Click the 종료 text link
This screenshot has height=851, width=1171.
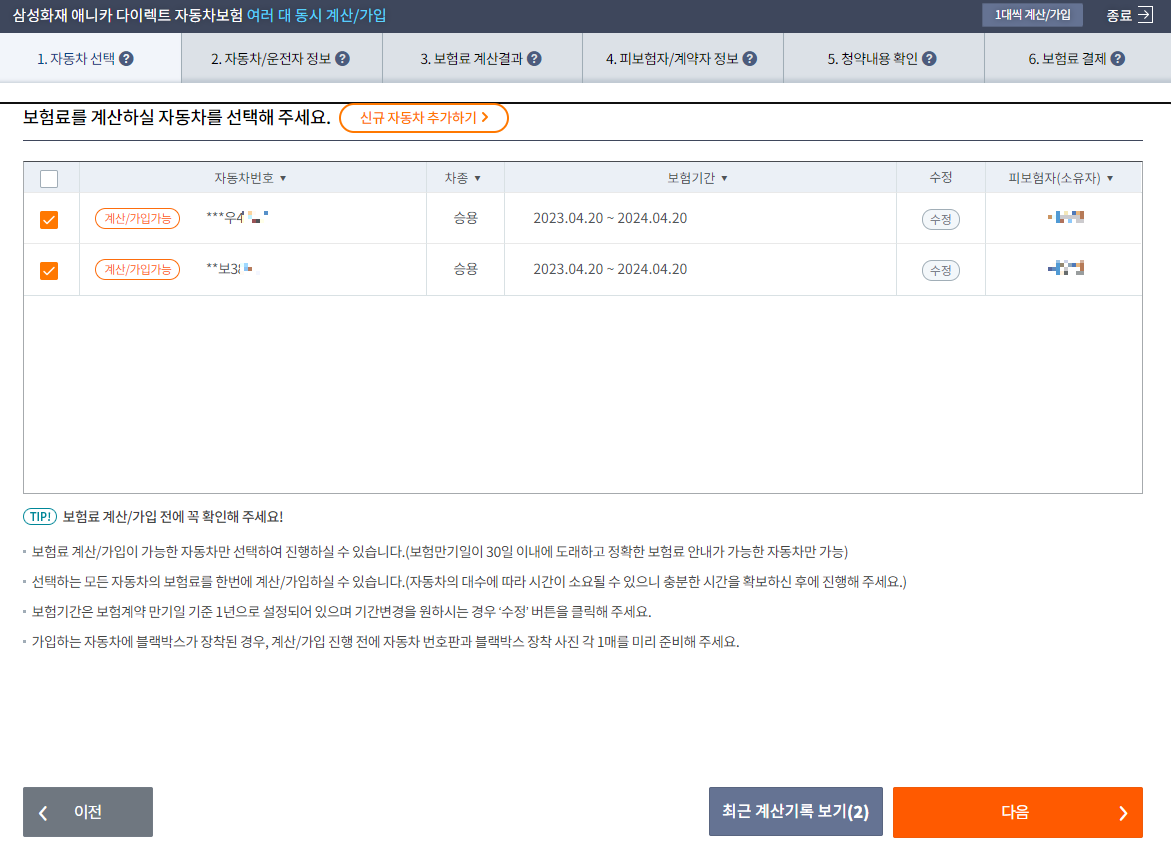pos(1119,16)
